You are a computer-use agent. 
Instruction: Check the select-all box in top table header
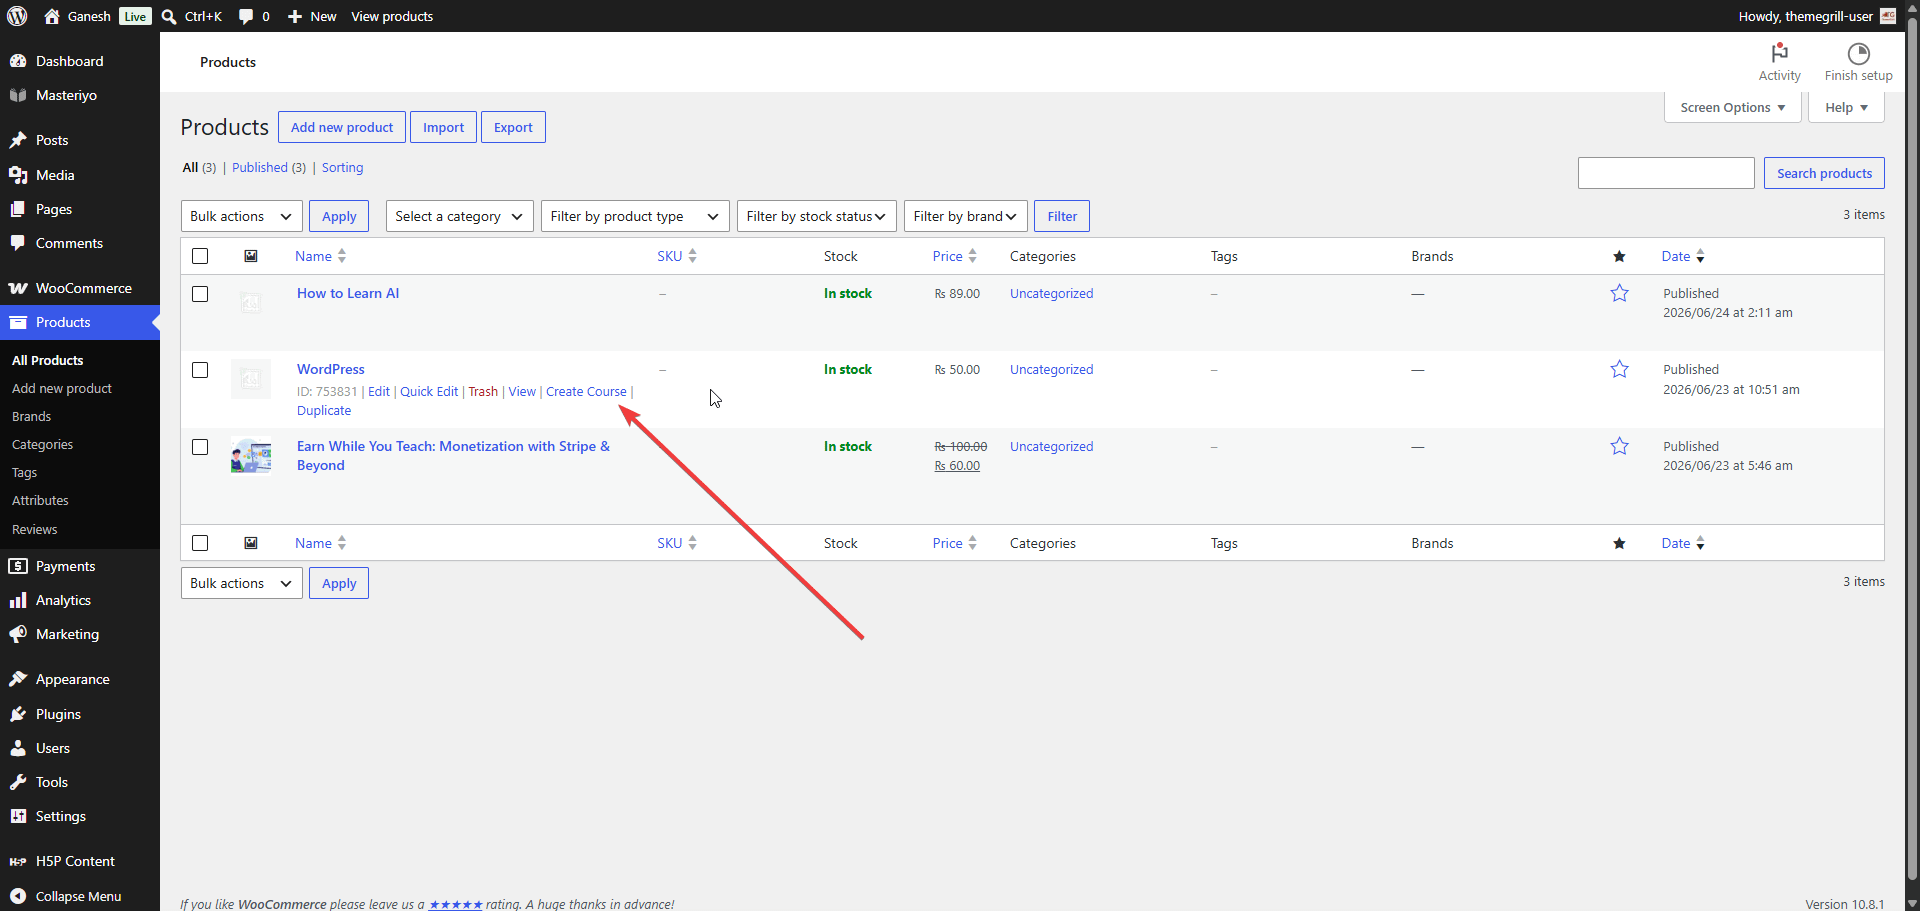tap(200, 256)
